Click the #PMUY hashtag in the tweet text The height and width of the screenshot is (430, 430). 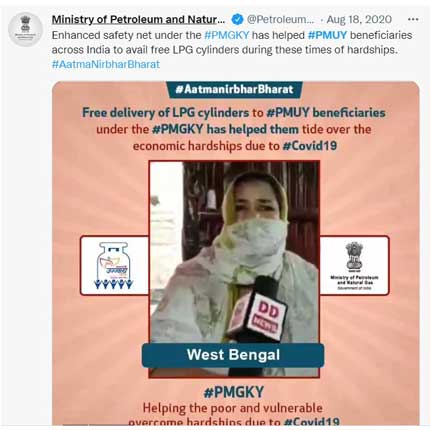(x=327, y=35)
